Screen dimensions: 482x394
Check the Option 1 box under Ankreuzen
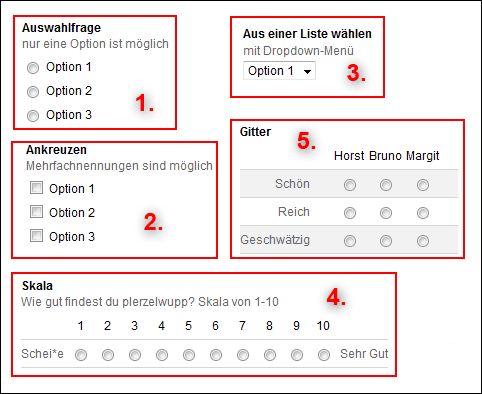[x=36, y=188]
